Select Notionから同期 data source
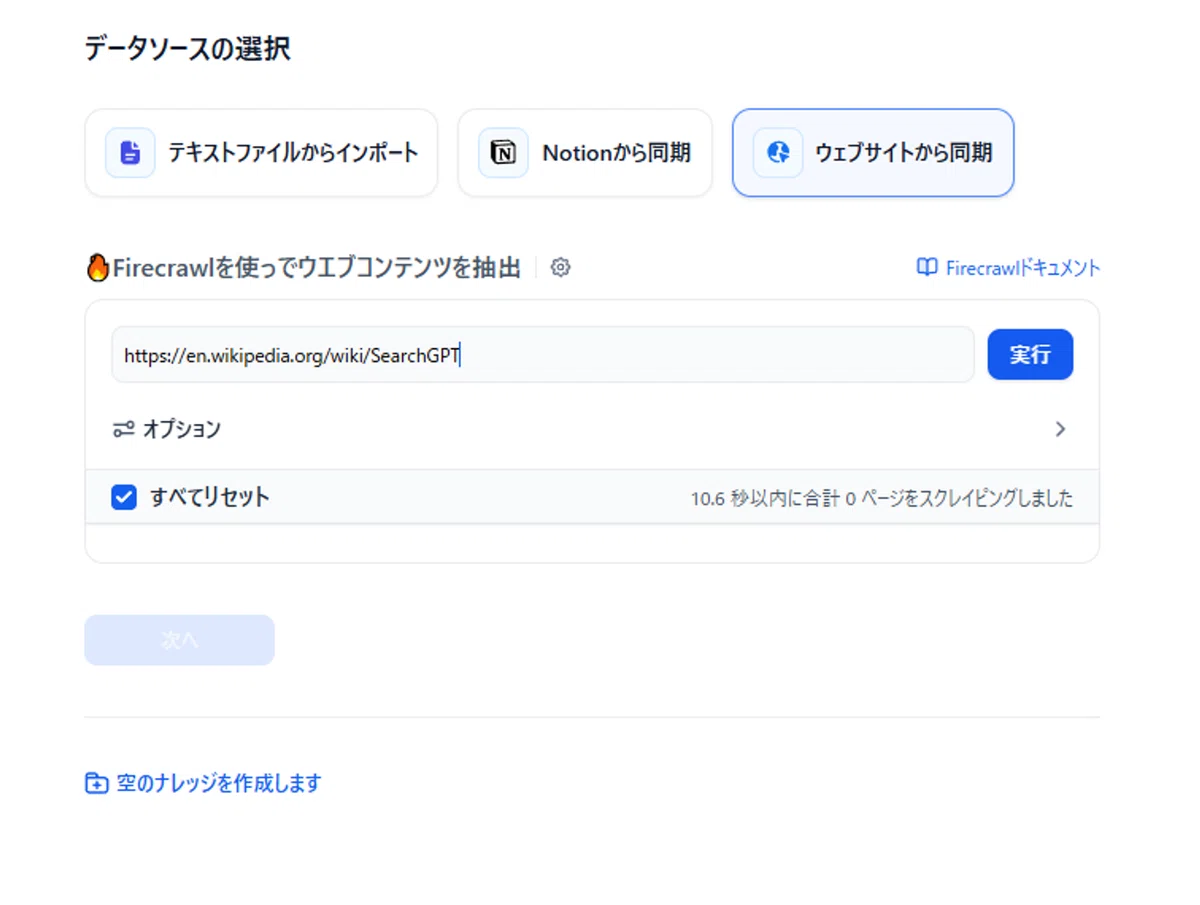 tap(585, 153)
